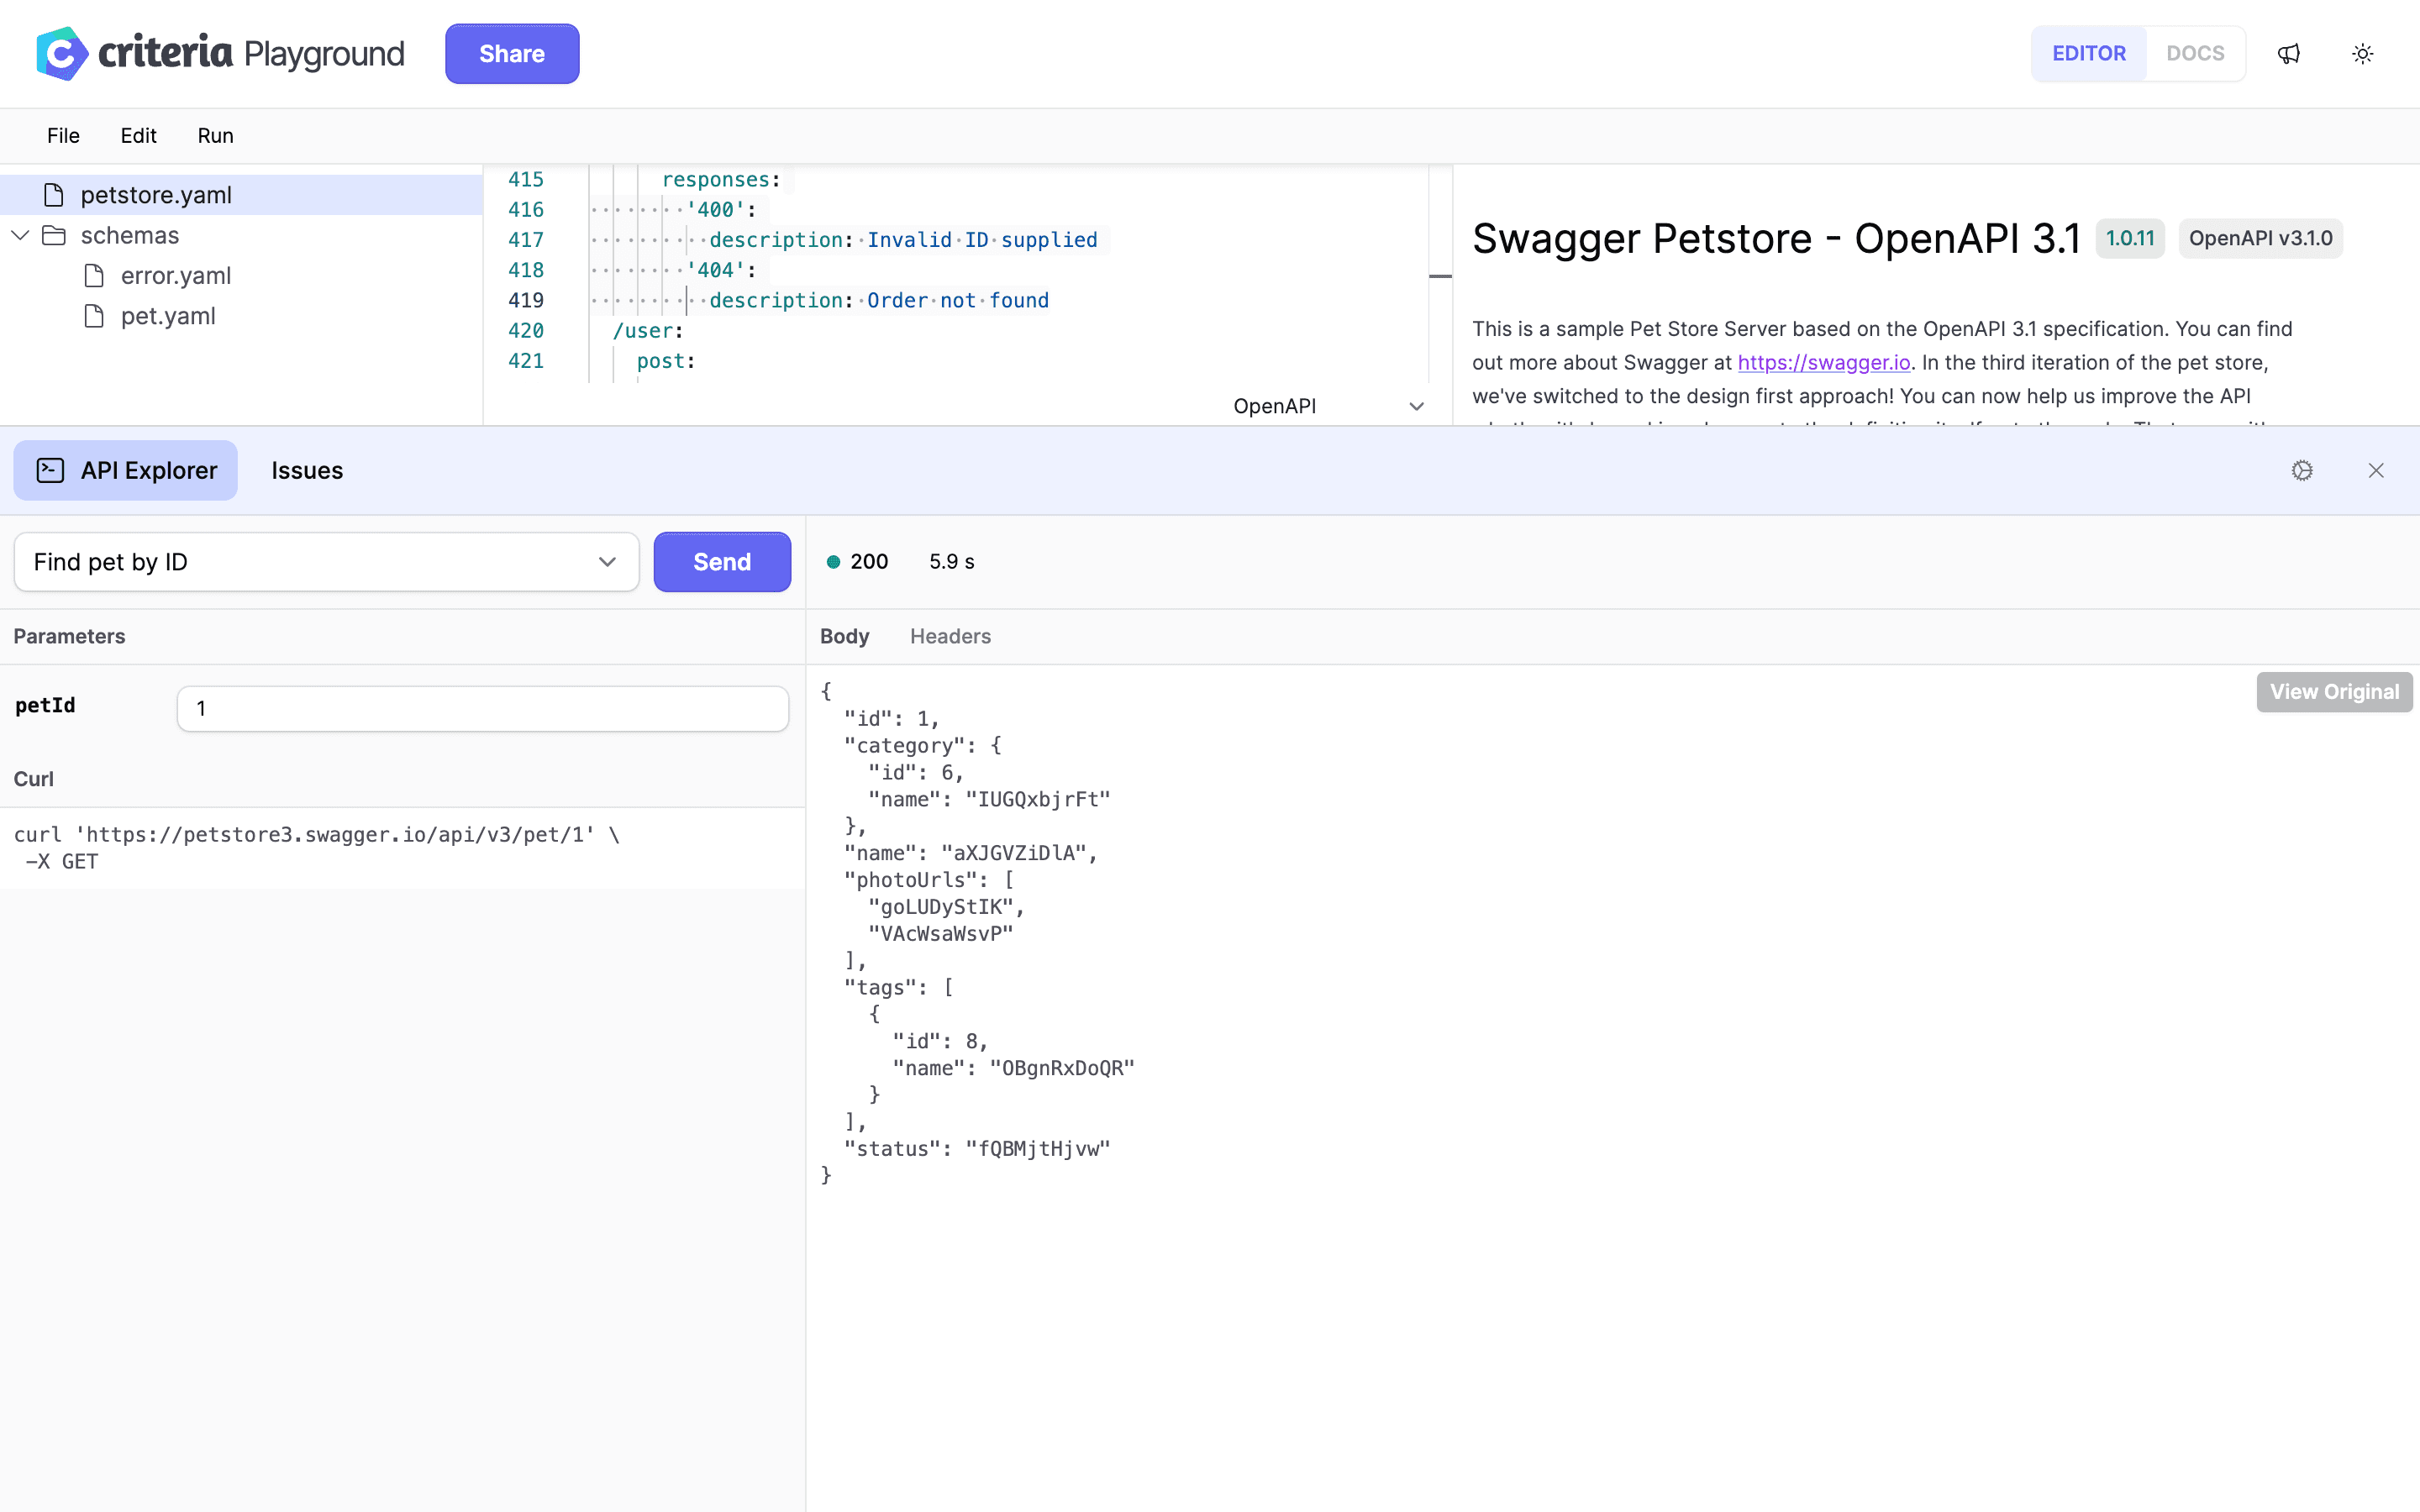This screenshot has height=1512, width=2420.
Task: Select the petId input field
Action: click(x=482, y=707)
